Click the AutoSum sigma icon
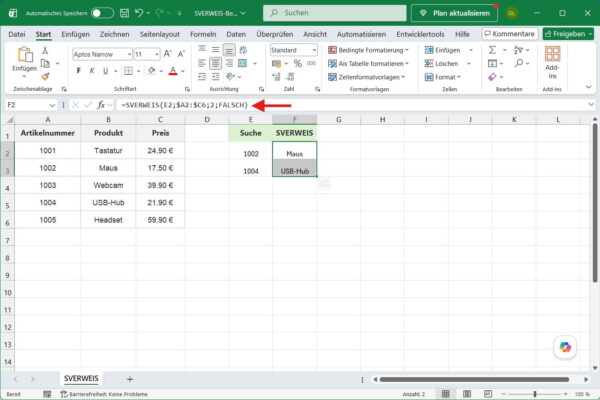600x400 pixels. [492, 50]
